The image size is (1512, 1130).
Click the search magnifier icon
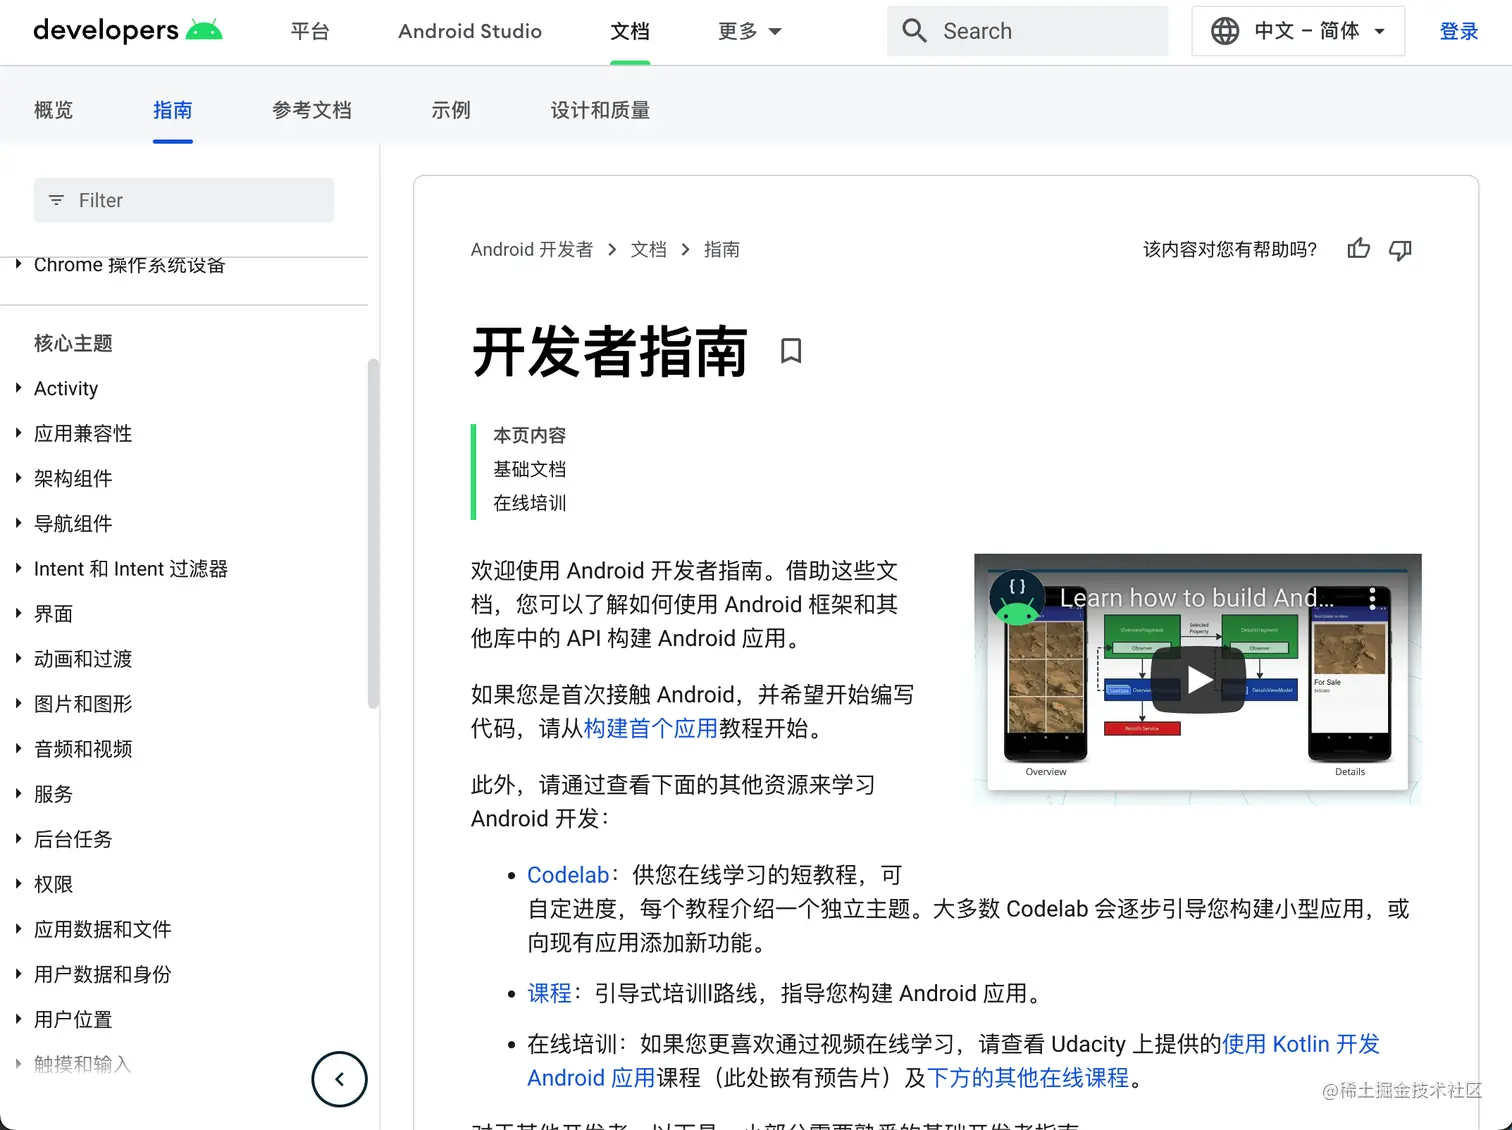914,31
